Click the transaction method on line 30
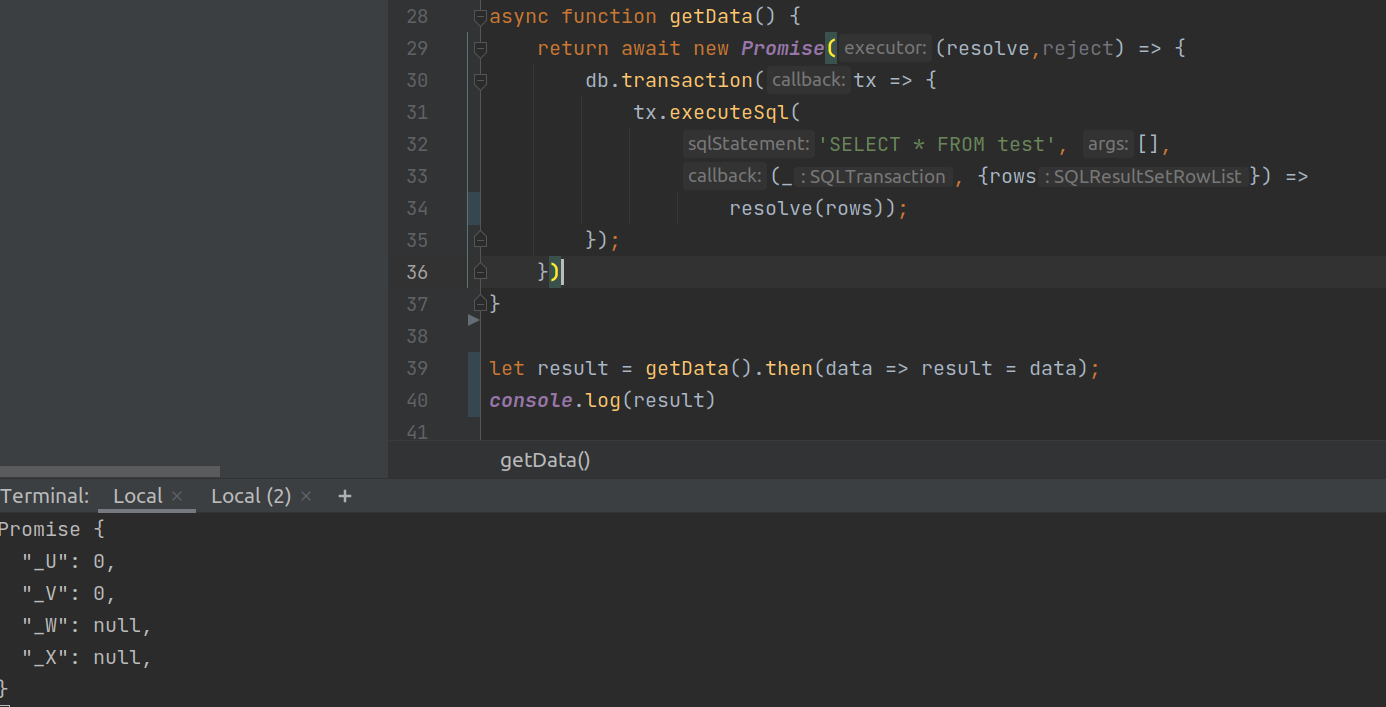 [687, 80]
